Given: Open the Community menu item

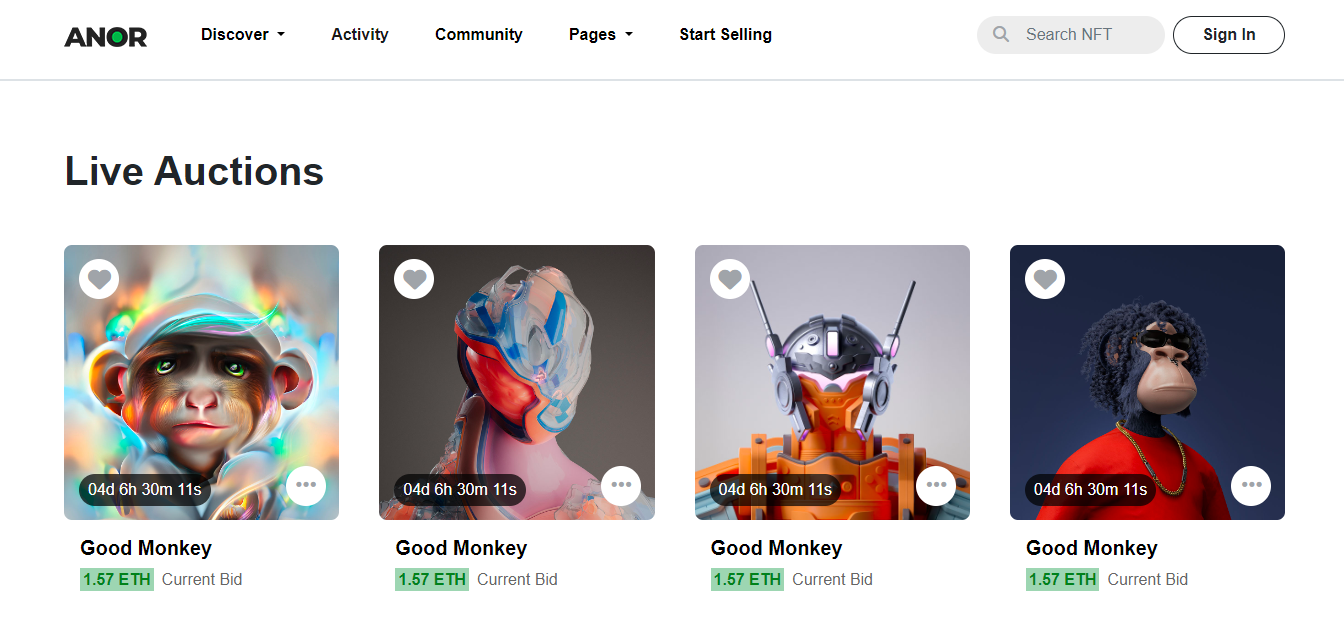Looking at the screenshot, I should click(479, 34).
